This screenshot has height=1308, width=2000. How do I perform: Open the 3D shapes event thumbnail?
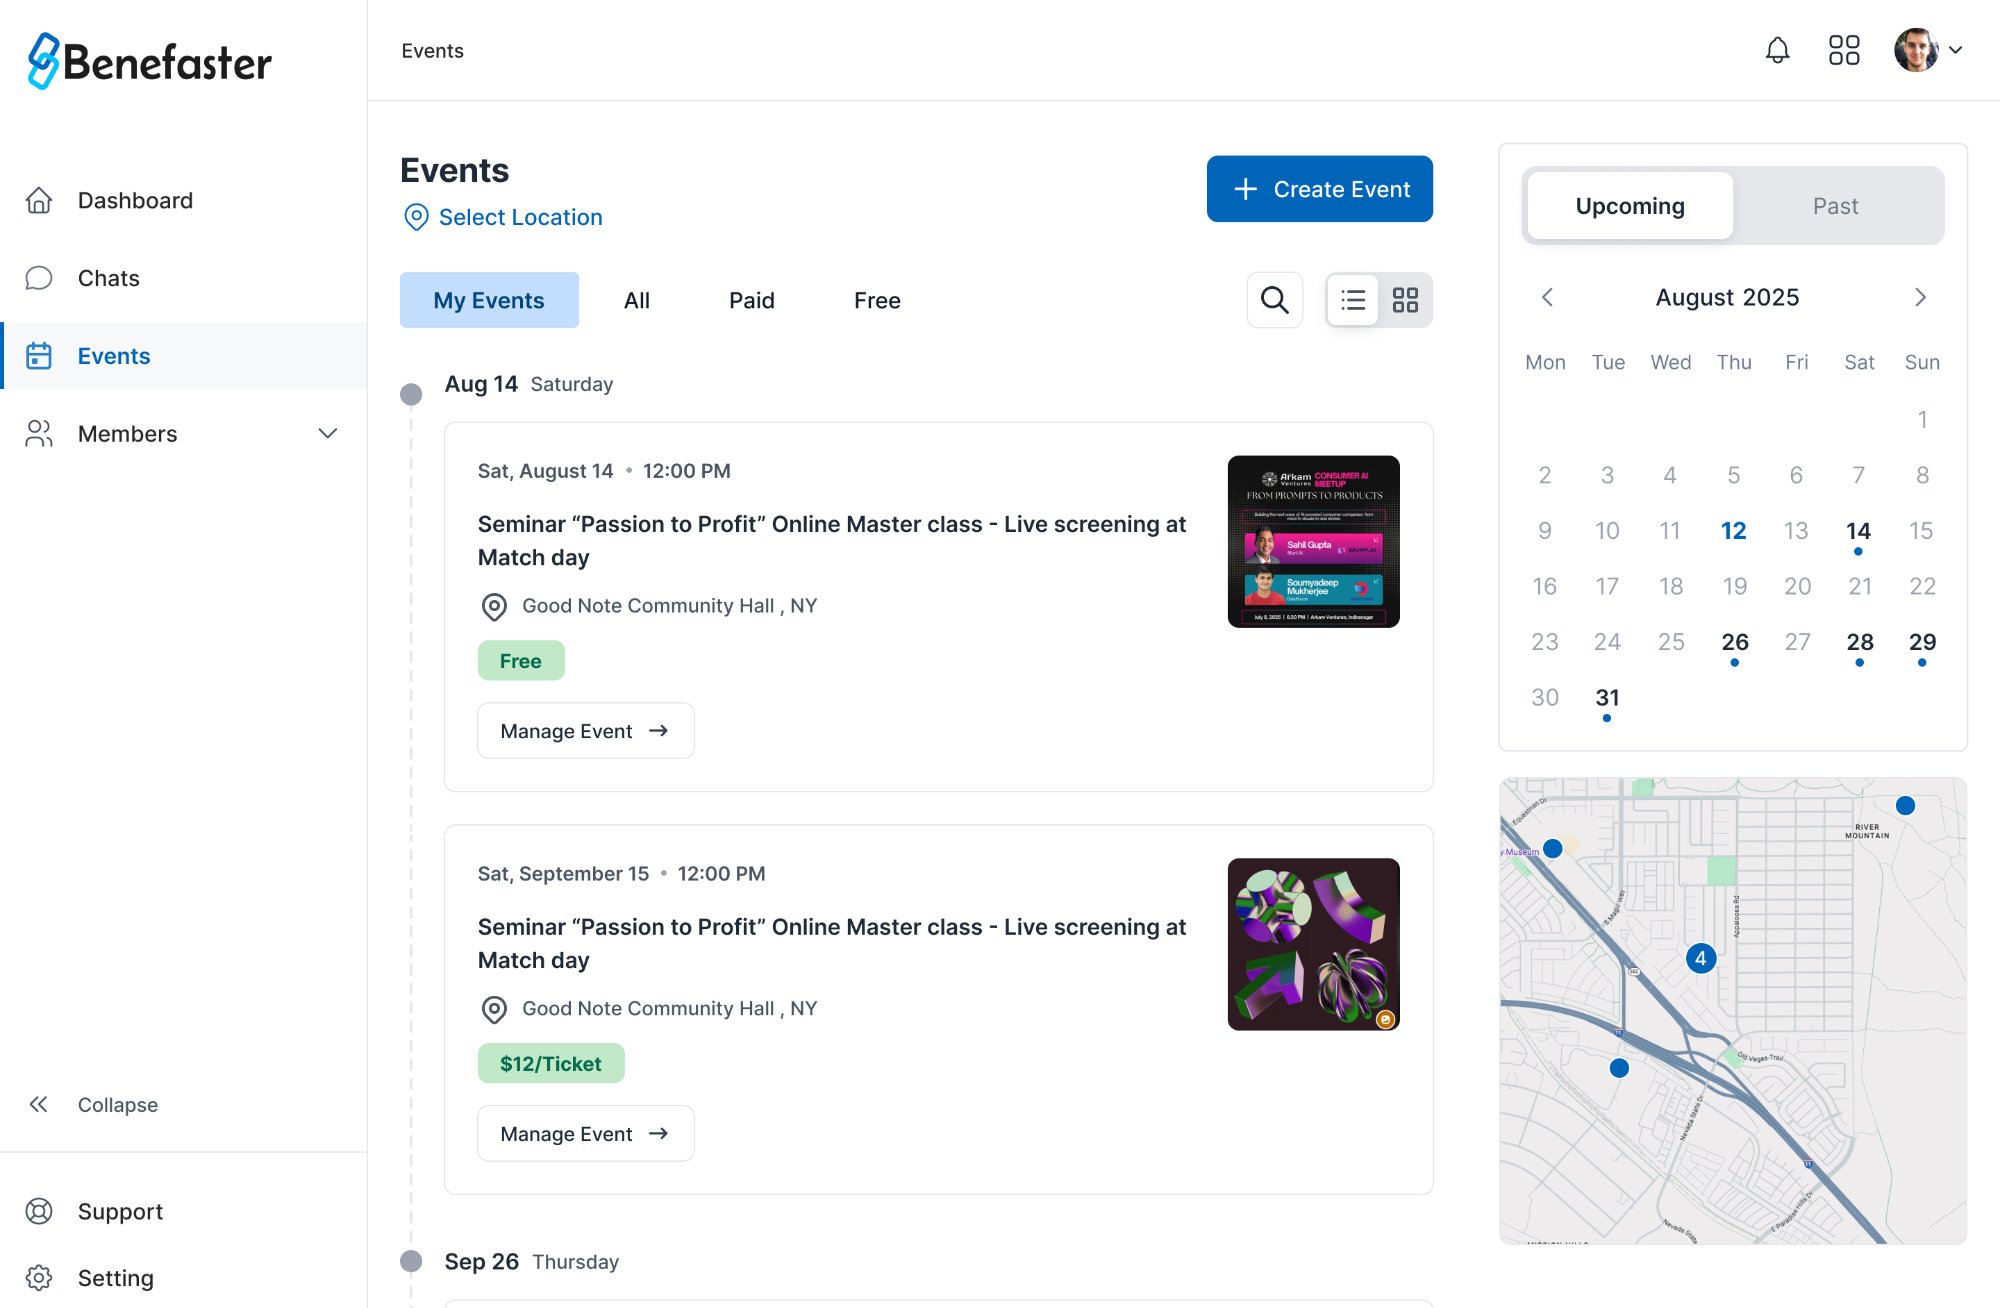(x=1313, y=944)
